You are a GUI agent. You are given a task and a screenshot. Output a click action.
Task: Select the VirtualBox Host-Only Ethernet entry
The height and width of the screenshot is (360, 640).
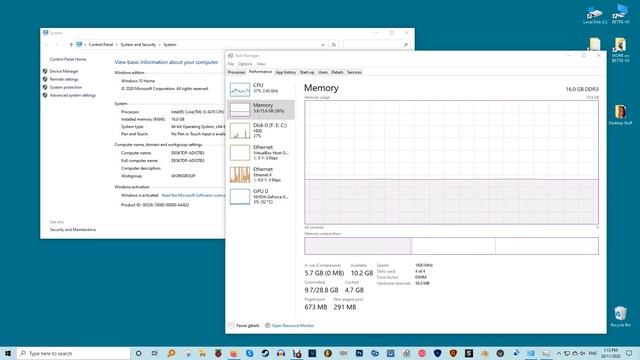click(260, 152)
